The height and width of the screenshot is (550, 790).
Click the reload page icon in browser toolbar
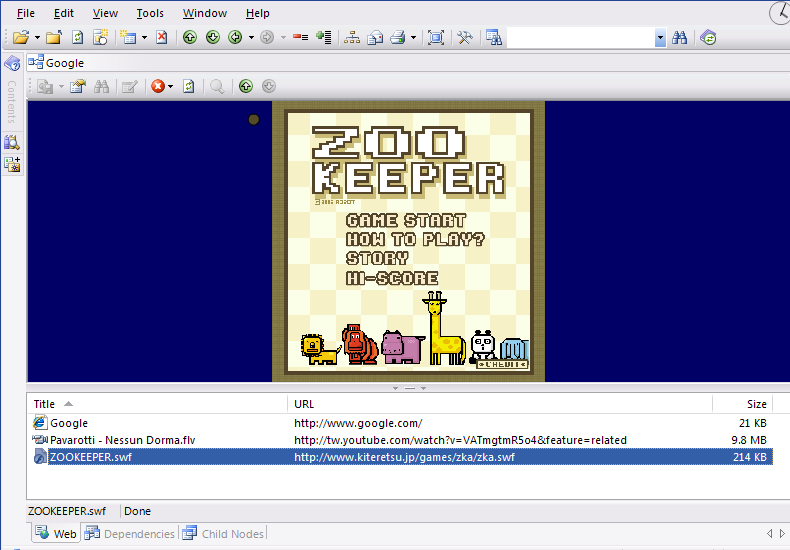189,87
